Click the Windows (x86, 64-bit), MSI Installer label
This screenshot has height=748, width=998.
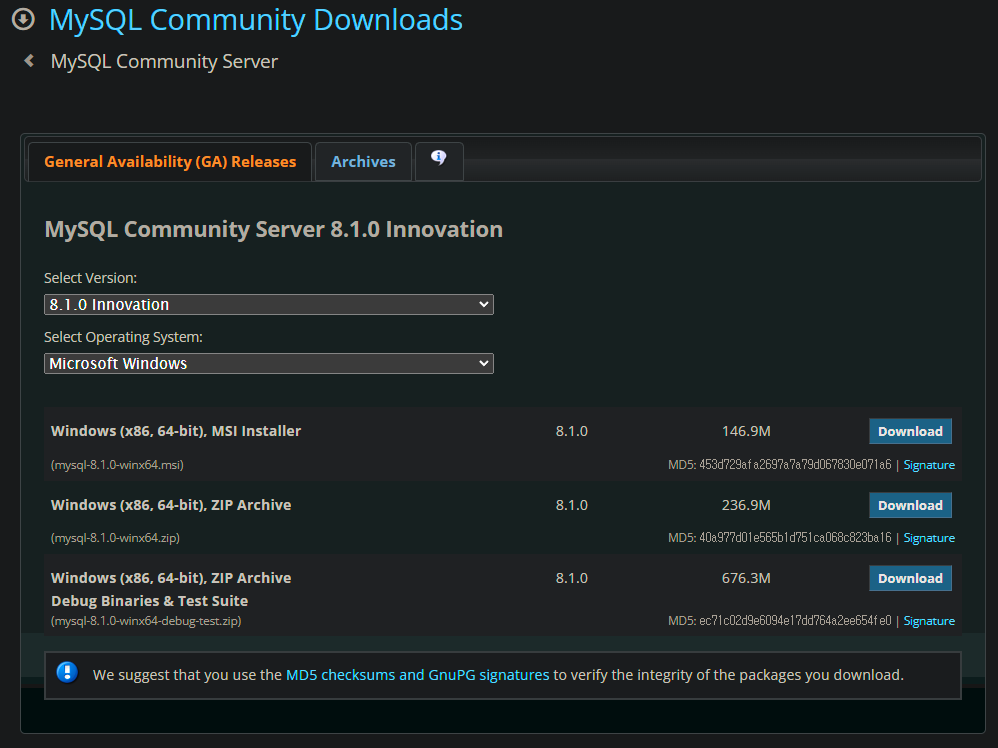coord(176,431)
